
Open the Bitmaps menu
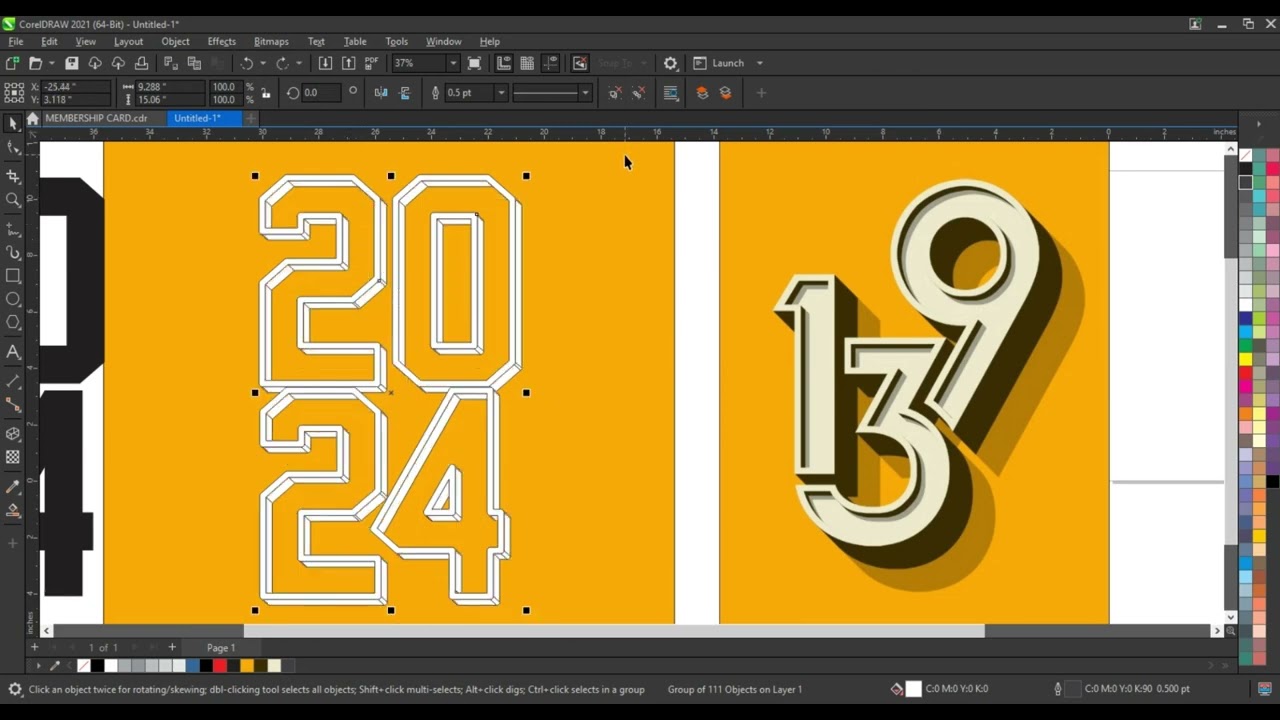271,41
